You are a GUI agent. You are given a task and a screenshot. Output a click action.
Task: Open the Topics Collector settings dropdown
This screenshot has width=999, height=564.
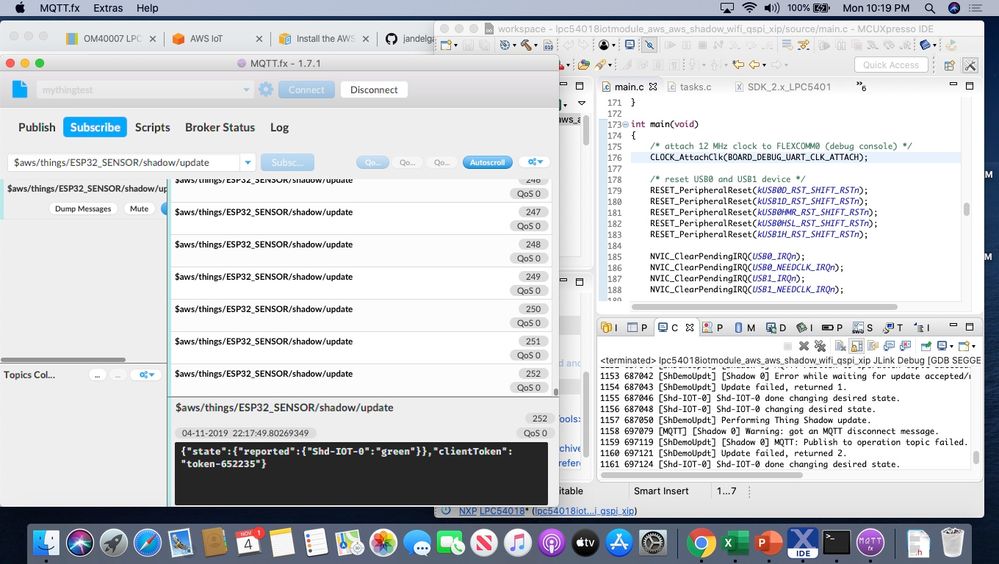tap(147, 375)
